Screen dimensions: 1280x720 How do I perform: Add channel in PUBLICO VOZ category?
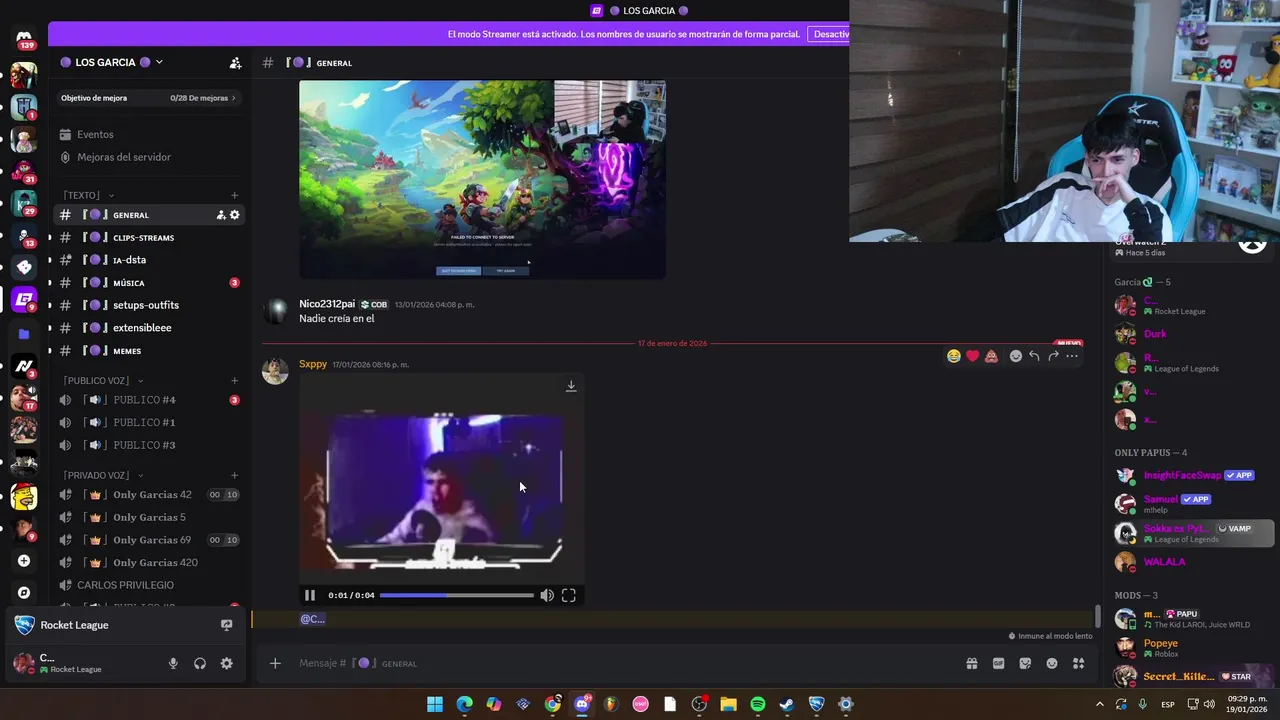[x=234, y=380]
